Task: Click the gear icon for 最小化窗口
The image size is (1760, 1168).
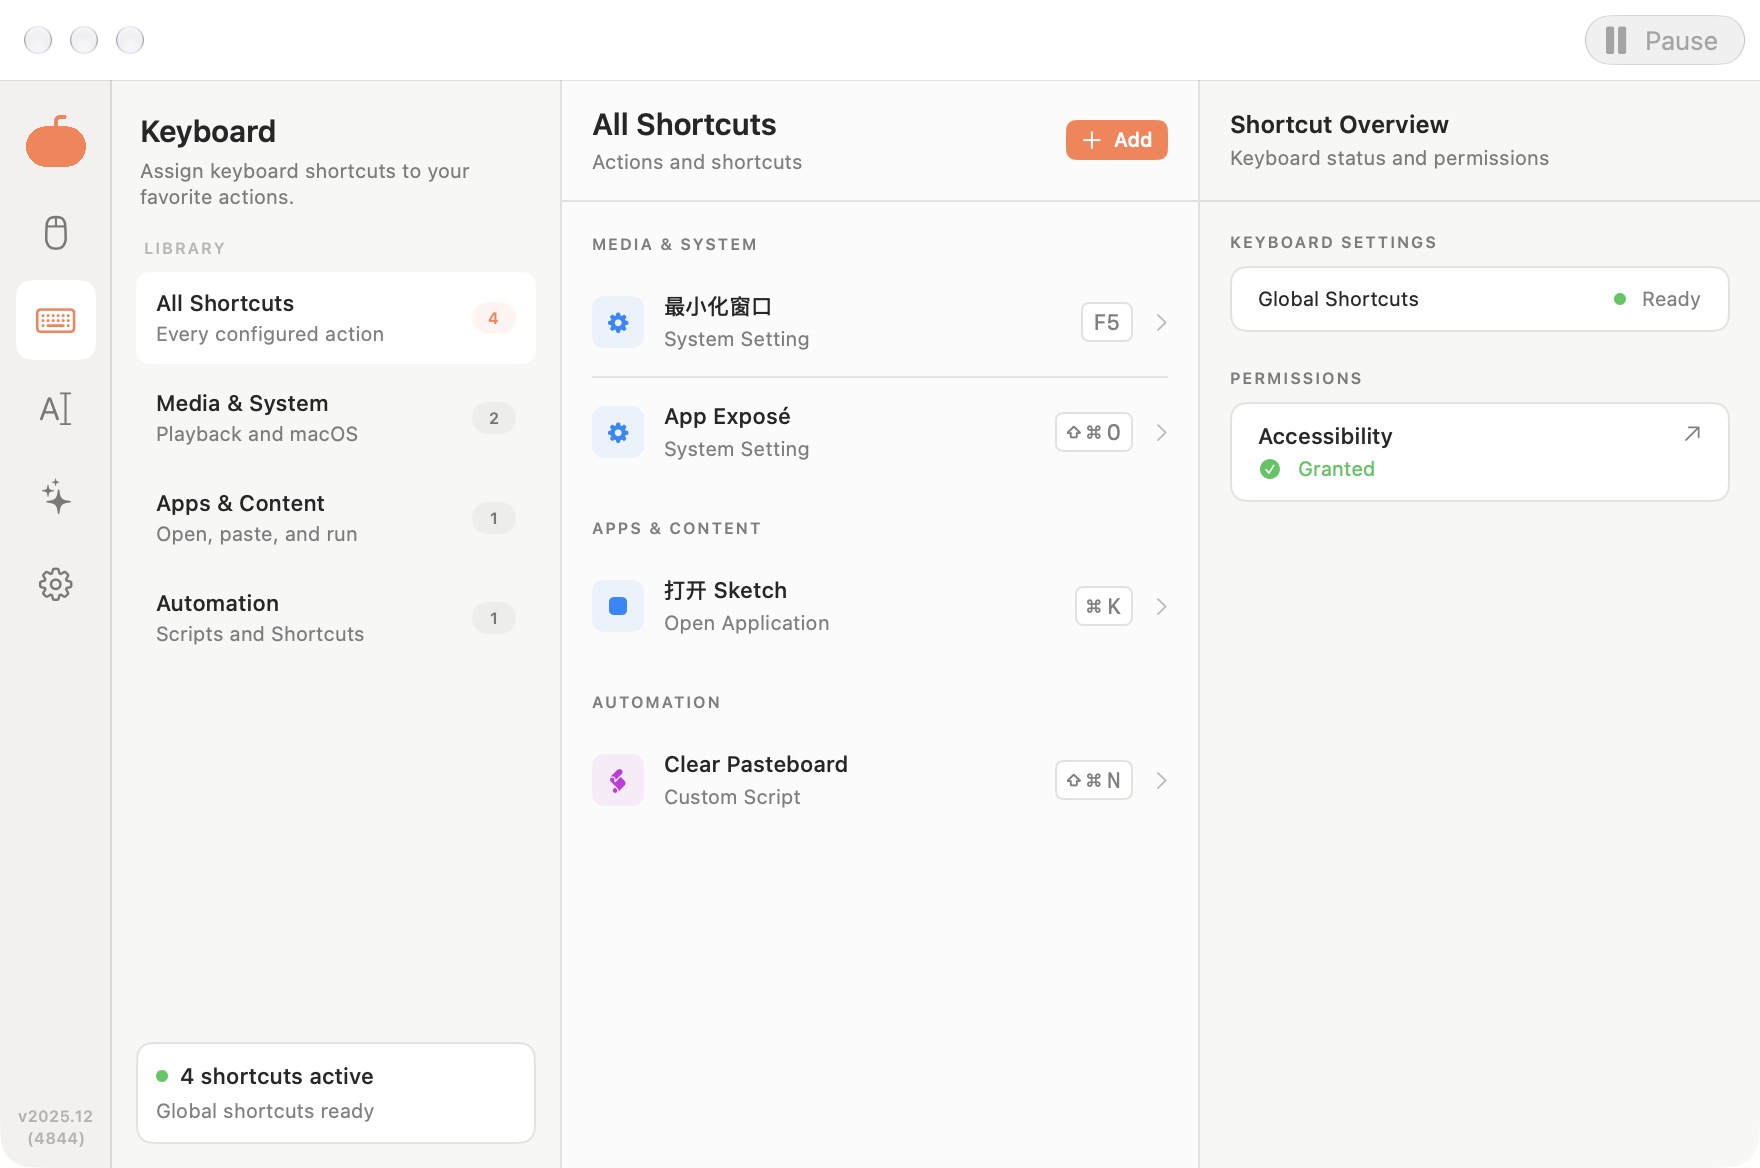Action: [x=618, y=322]
